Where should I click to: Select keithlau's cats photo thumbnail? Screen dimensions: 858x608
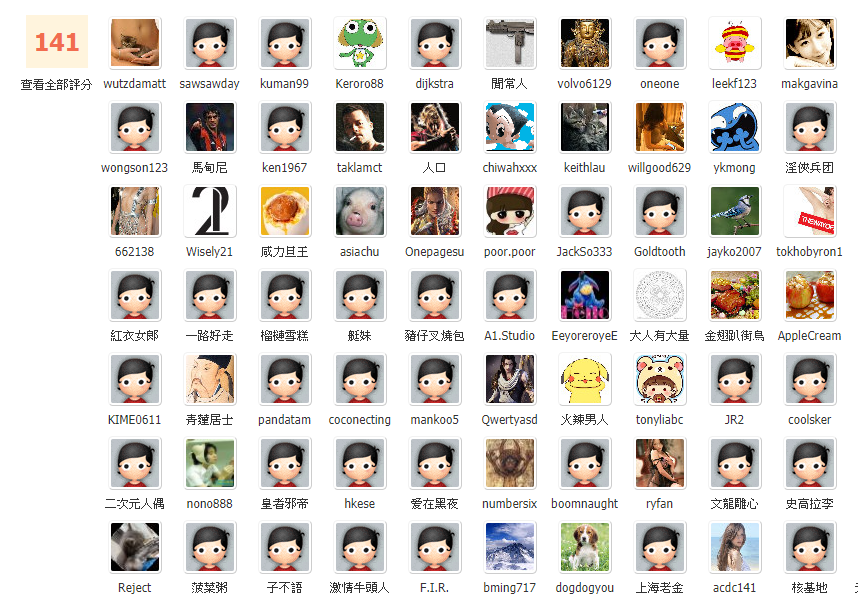coord(585,127)
